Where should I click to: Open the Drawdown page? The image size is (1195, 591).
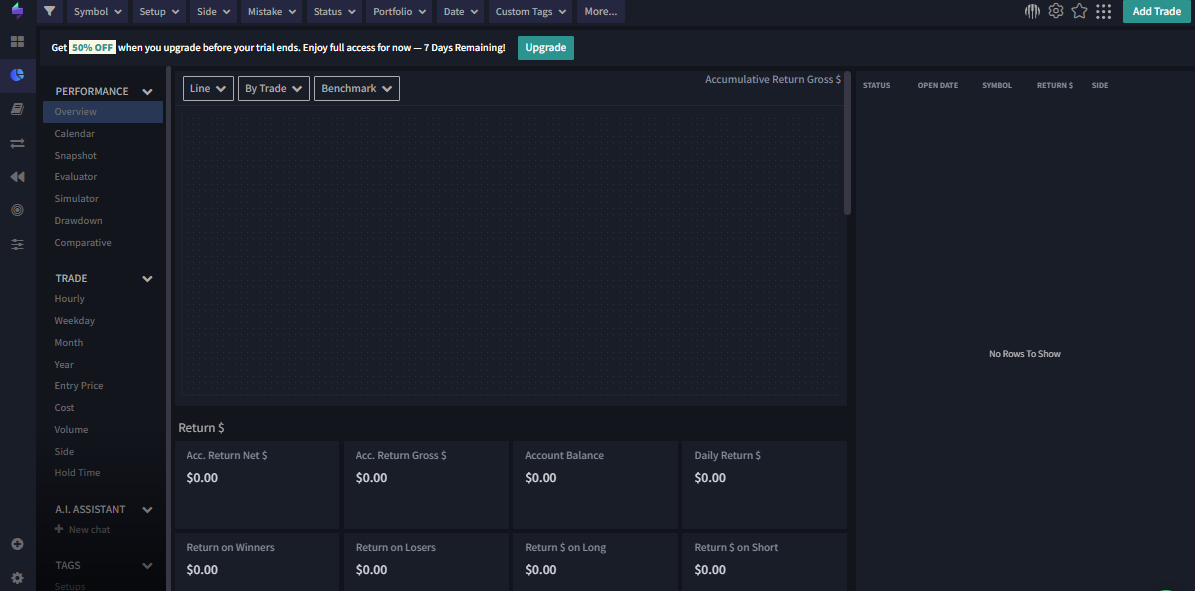coord(78,221)
